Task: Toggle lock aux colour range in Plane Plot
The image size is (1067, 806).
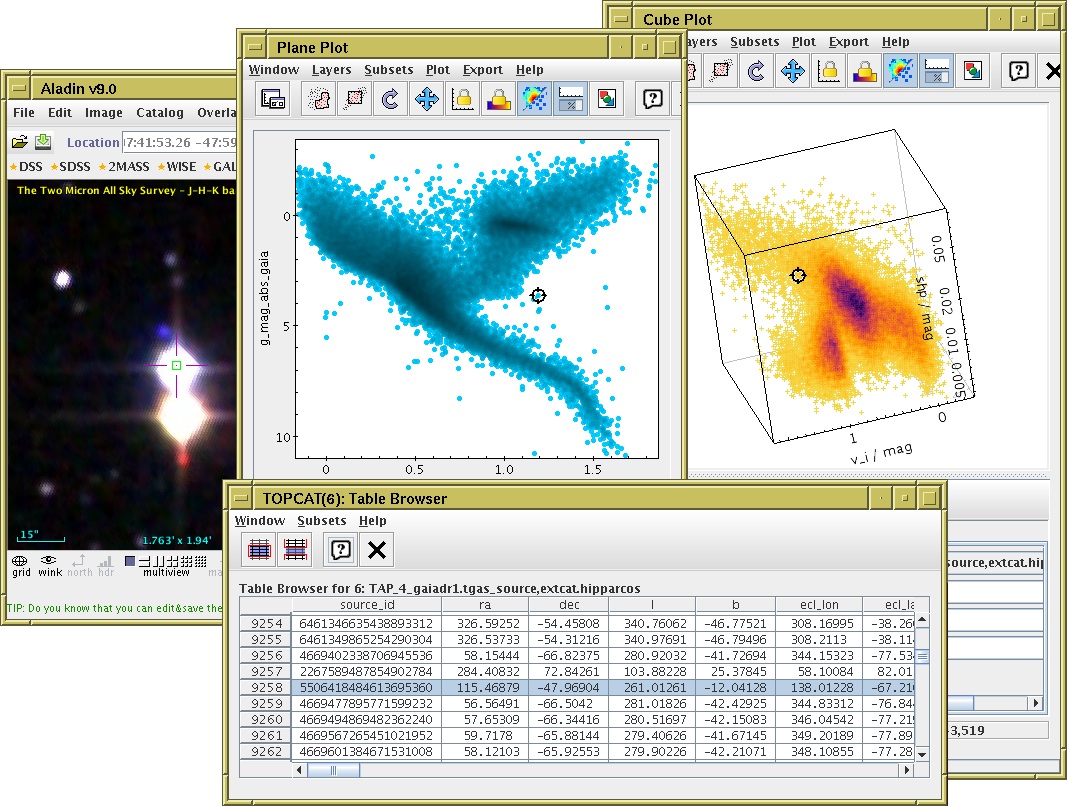Action: point(499,99)
